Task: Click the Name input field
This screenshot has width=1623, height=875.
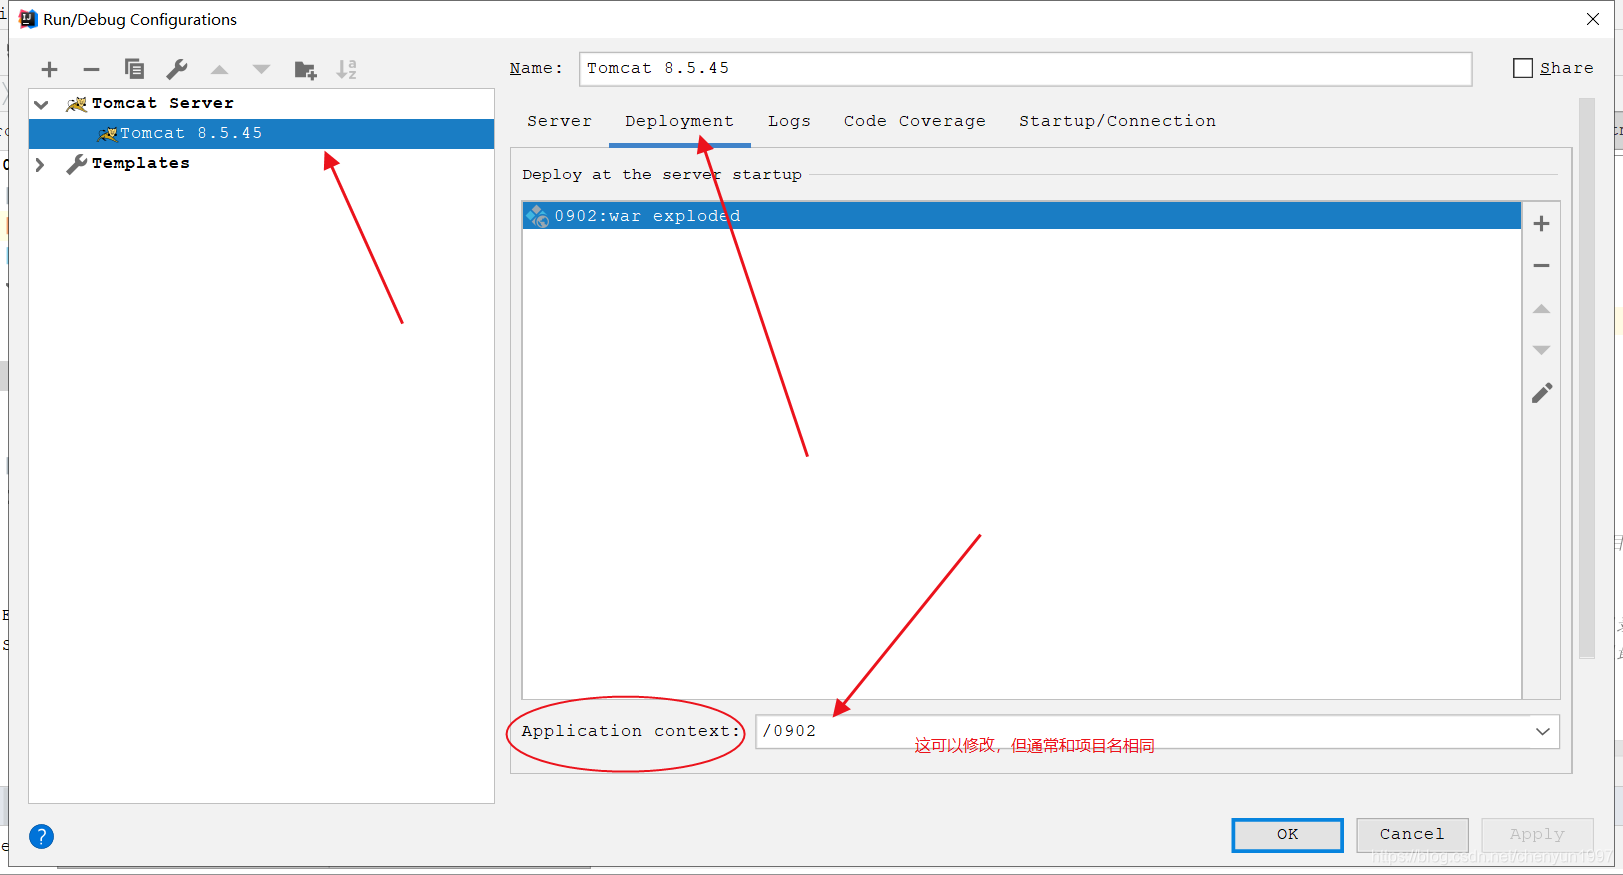Action: click(x=1025, y=69)
